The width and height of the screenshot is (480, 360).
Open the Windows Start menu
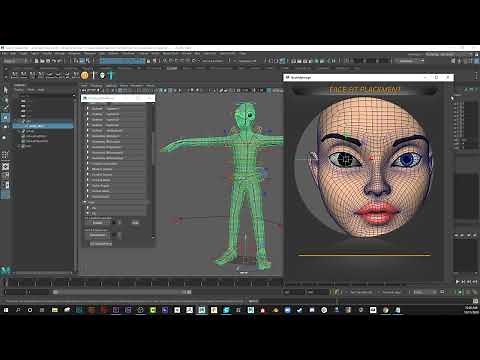coord(6,310)
